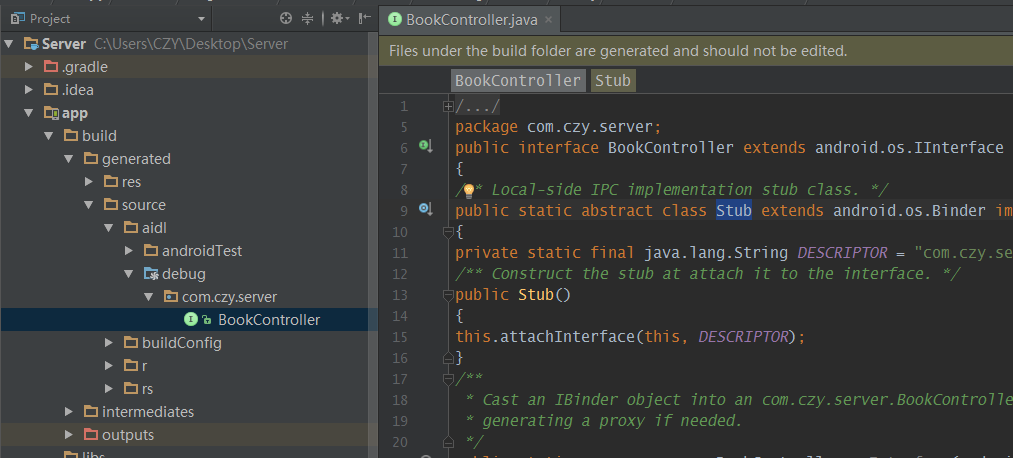Click the implemented gutter icon on line 6
The height and width of the screenshot is (458, 1013).
click(425, 147)
